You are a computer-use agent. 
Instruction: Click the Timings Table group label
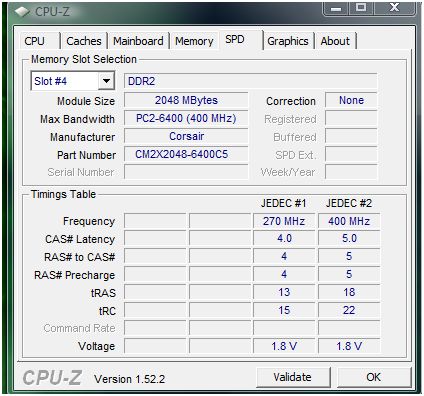point(63,194)
